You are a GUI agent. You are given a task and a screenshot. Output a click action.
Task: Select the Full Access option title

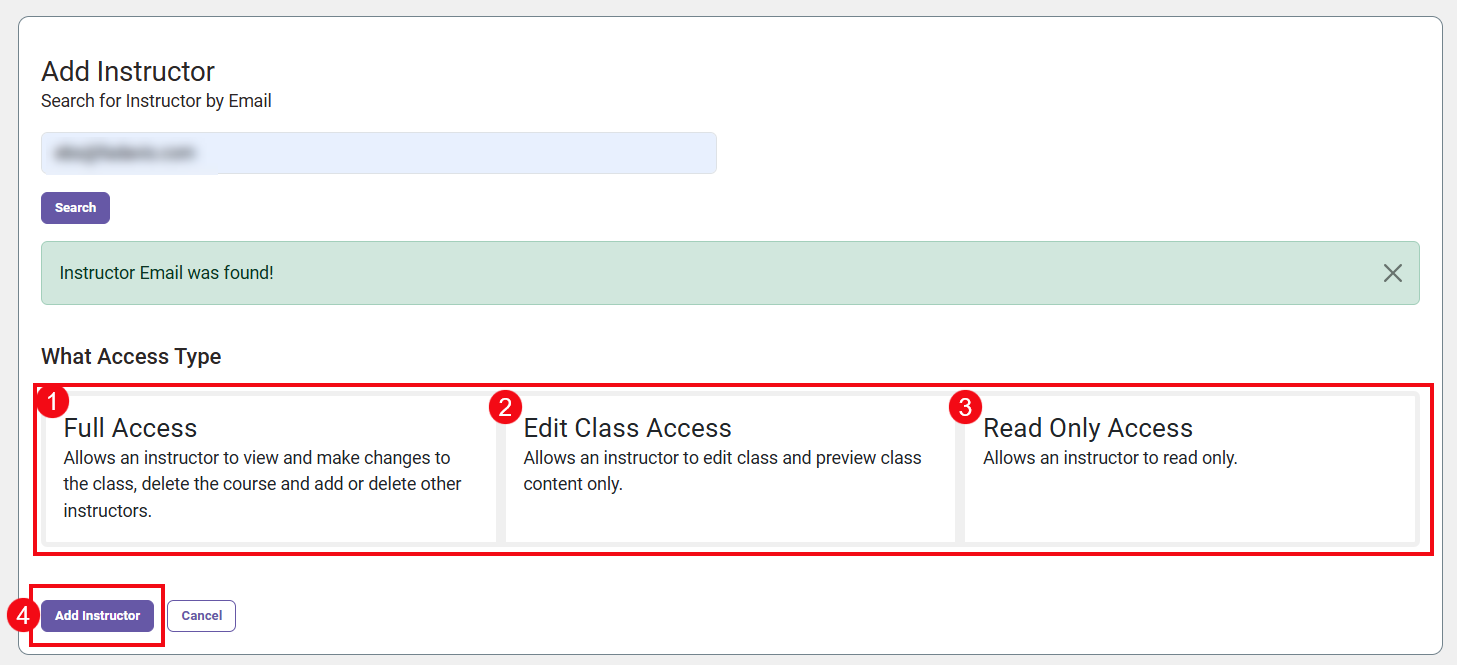[x=130, y=428]
